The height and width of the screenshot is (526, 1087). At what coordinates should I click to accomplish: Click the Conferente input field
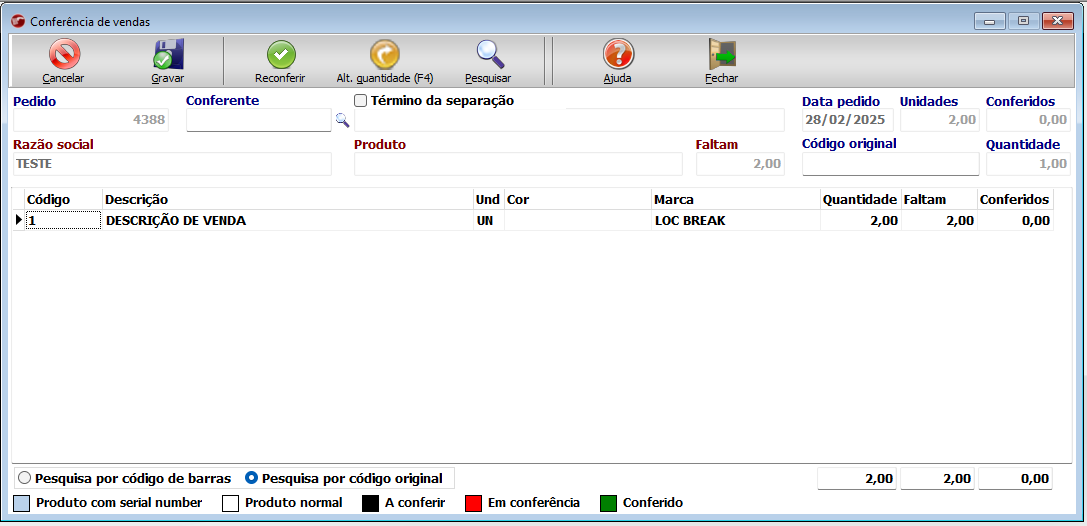click(258, 120)
